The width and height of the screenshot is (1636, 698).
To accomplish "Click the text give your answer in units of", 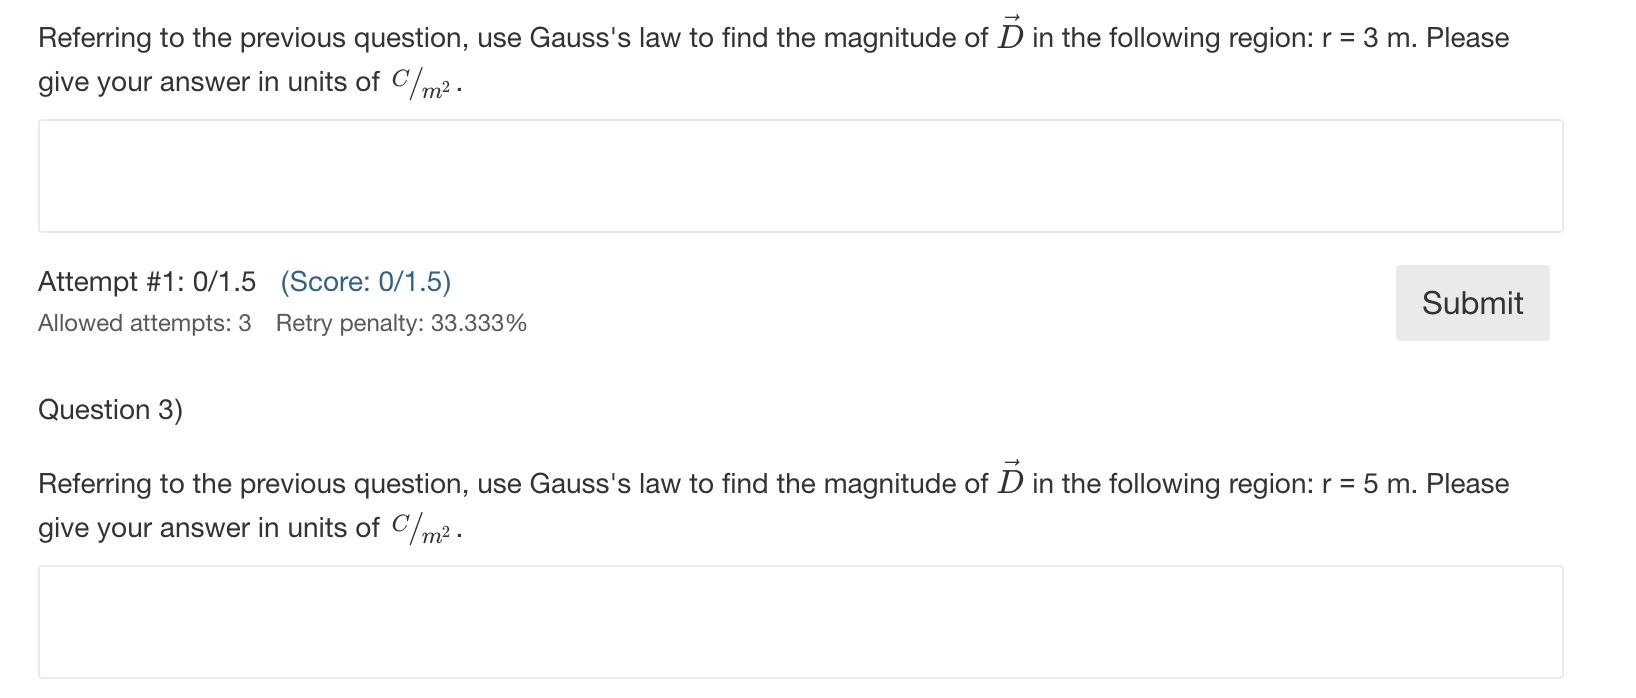I will coord(208,81).
